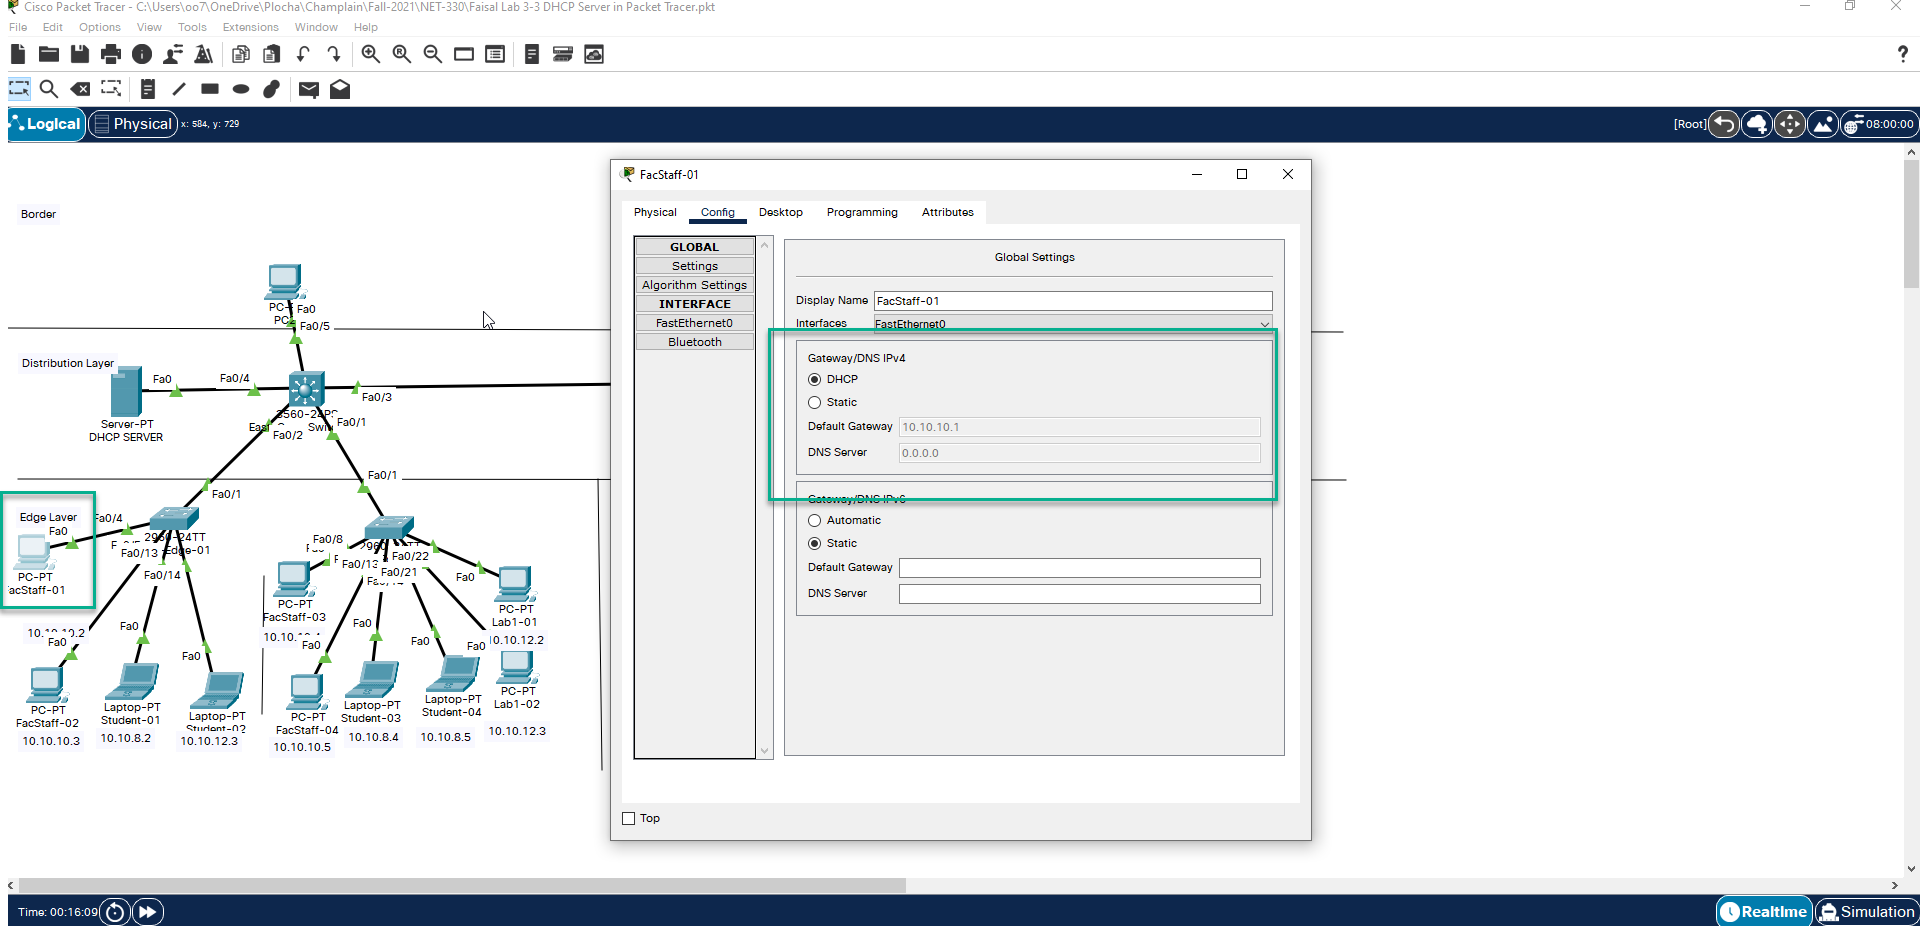1920x926 pixels.
Task: Click the IPv6 Default Gateway field
Action: [1079, 568]
